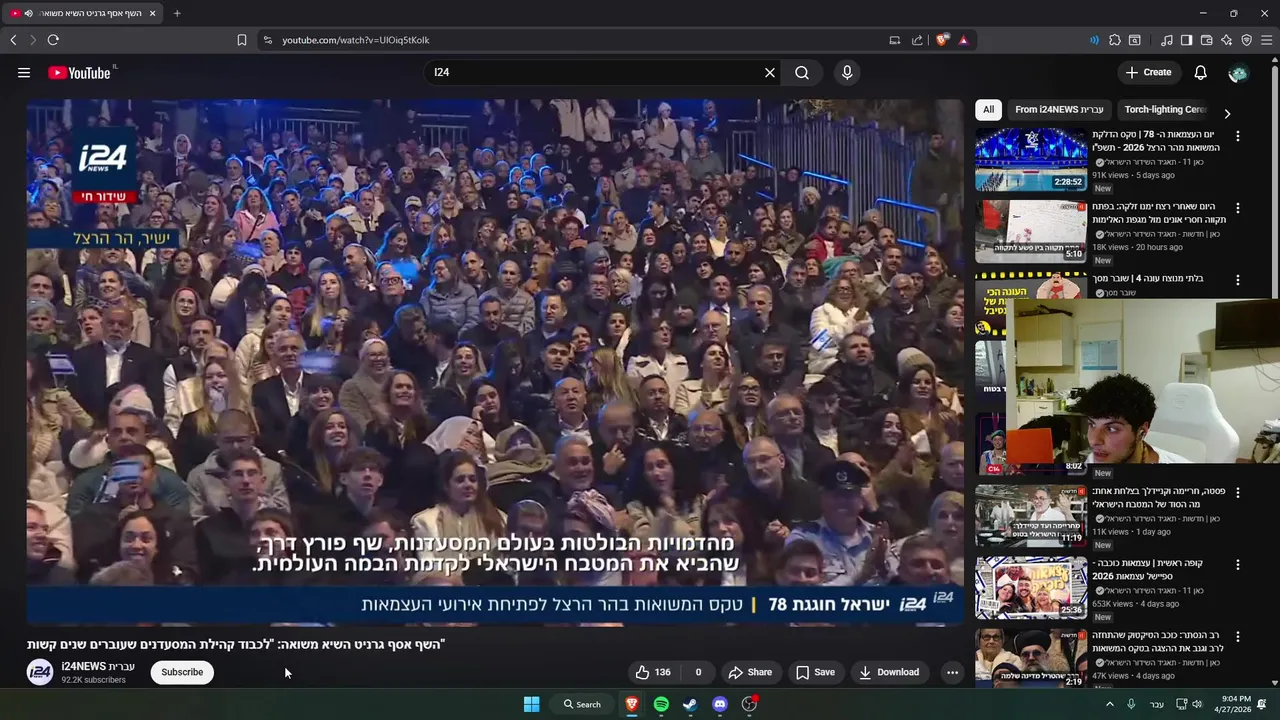Click the main video player

[495, 362]
